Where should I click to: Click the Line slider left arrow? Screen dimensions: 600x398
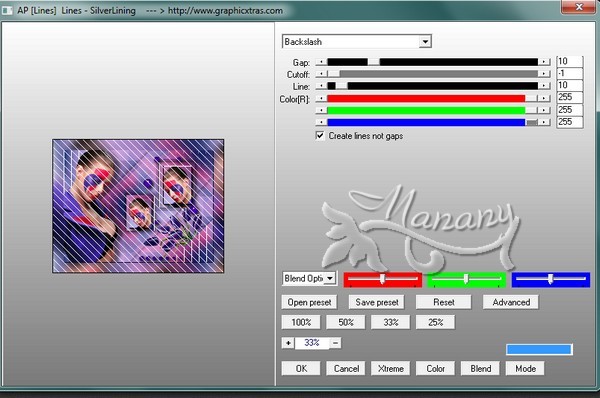click(321, 86)
